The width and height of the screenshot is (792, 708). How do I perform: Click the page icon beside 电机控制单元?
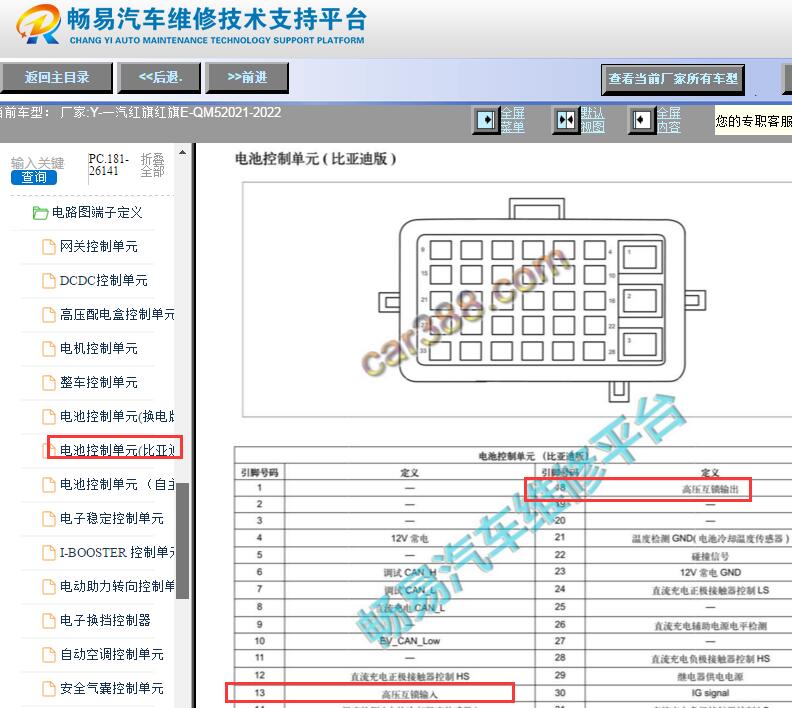coord(48,349)
